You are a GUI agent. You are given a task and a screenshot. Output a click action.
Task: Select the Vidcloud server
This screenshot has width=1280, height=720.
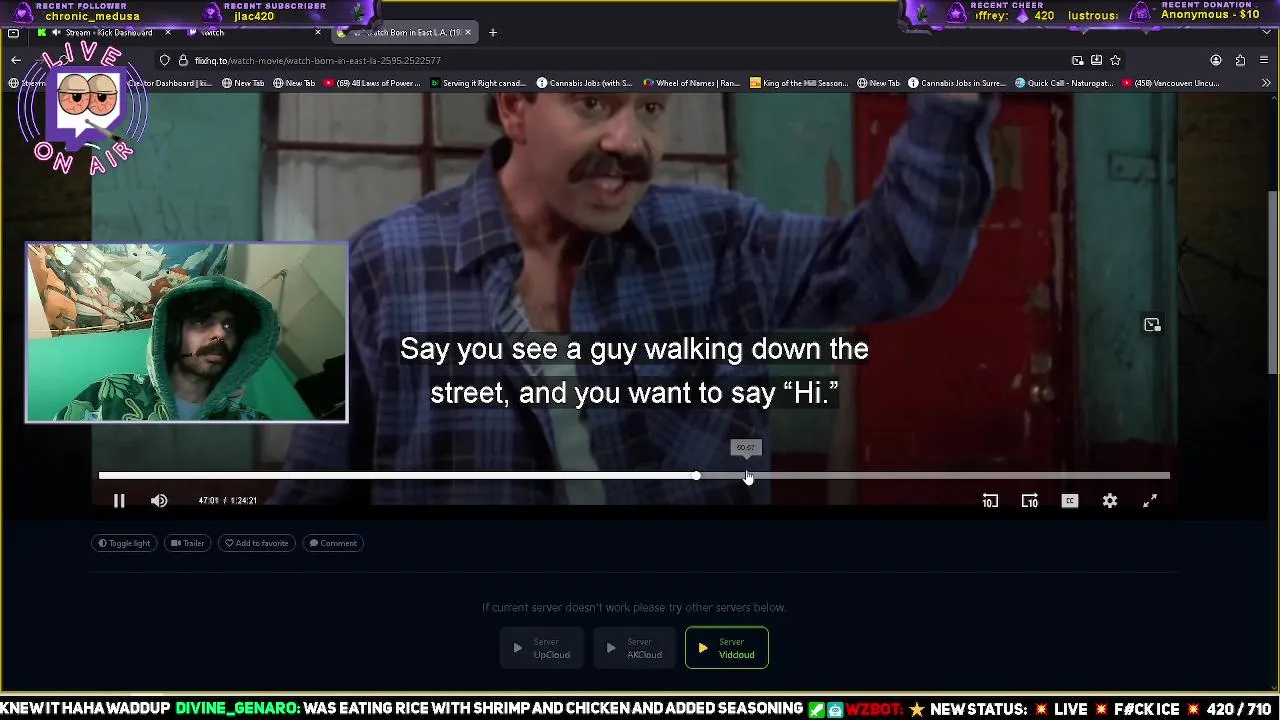point(727,648)
